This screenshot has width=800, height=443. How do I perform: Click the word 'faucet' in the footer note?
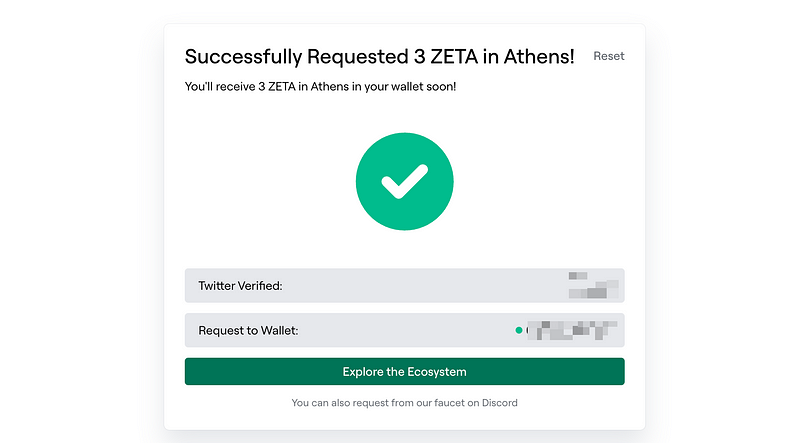tap(449, 403)
